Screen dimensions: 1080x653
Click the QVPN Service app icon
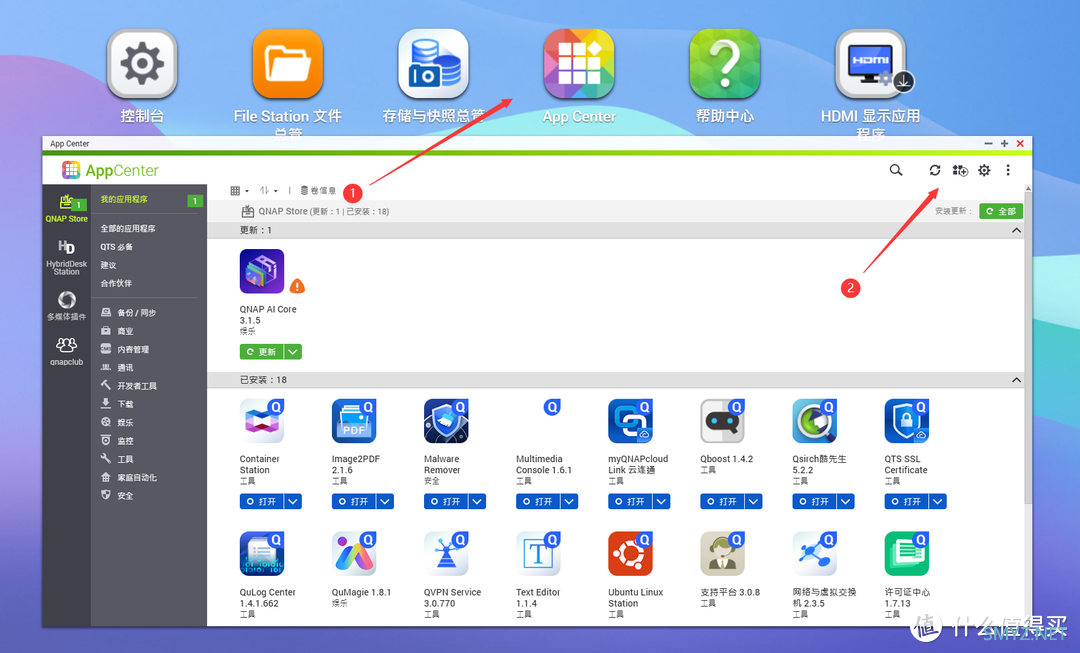446,554
